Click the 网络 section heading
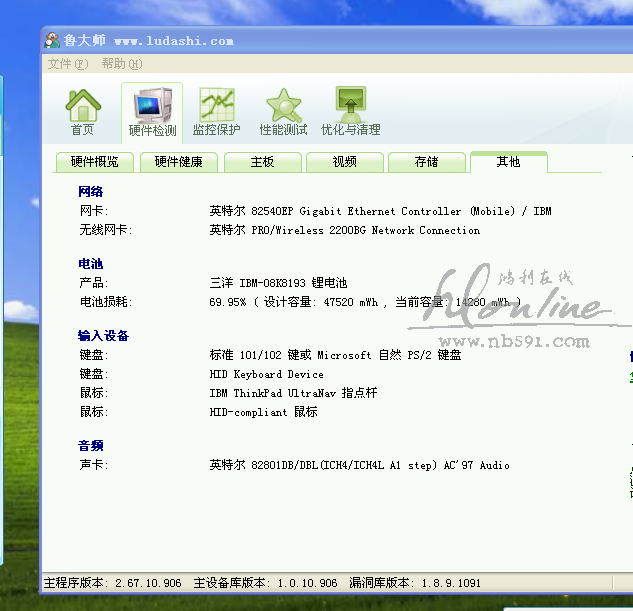The image size is (633, 611). pyautogui.click(x=91, y=191)
